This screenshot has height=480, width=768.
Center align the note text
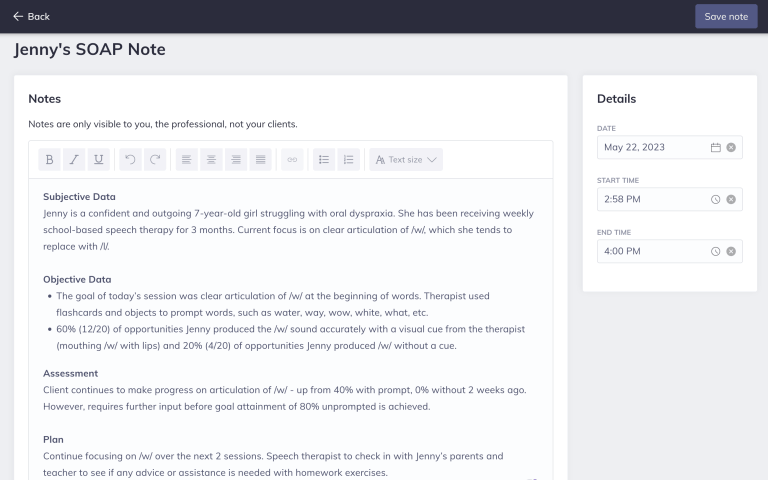(211, 160)
